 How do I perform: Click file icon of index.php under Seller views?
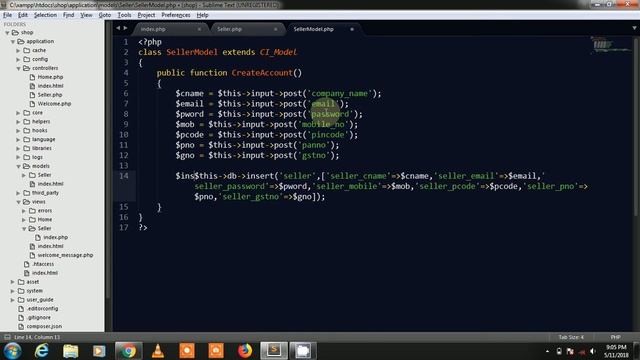point(38,238)
